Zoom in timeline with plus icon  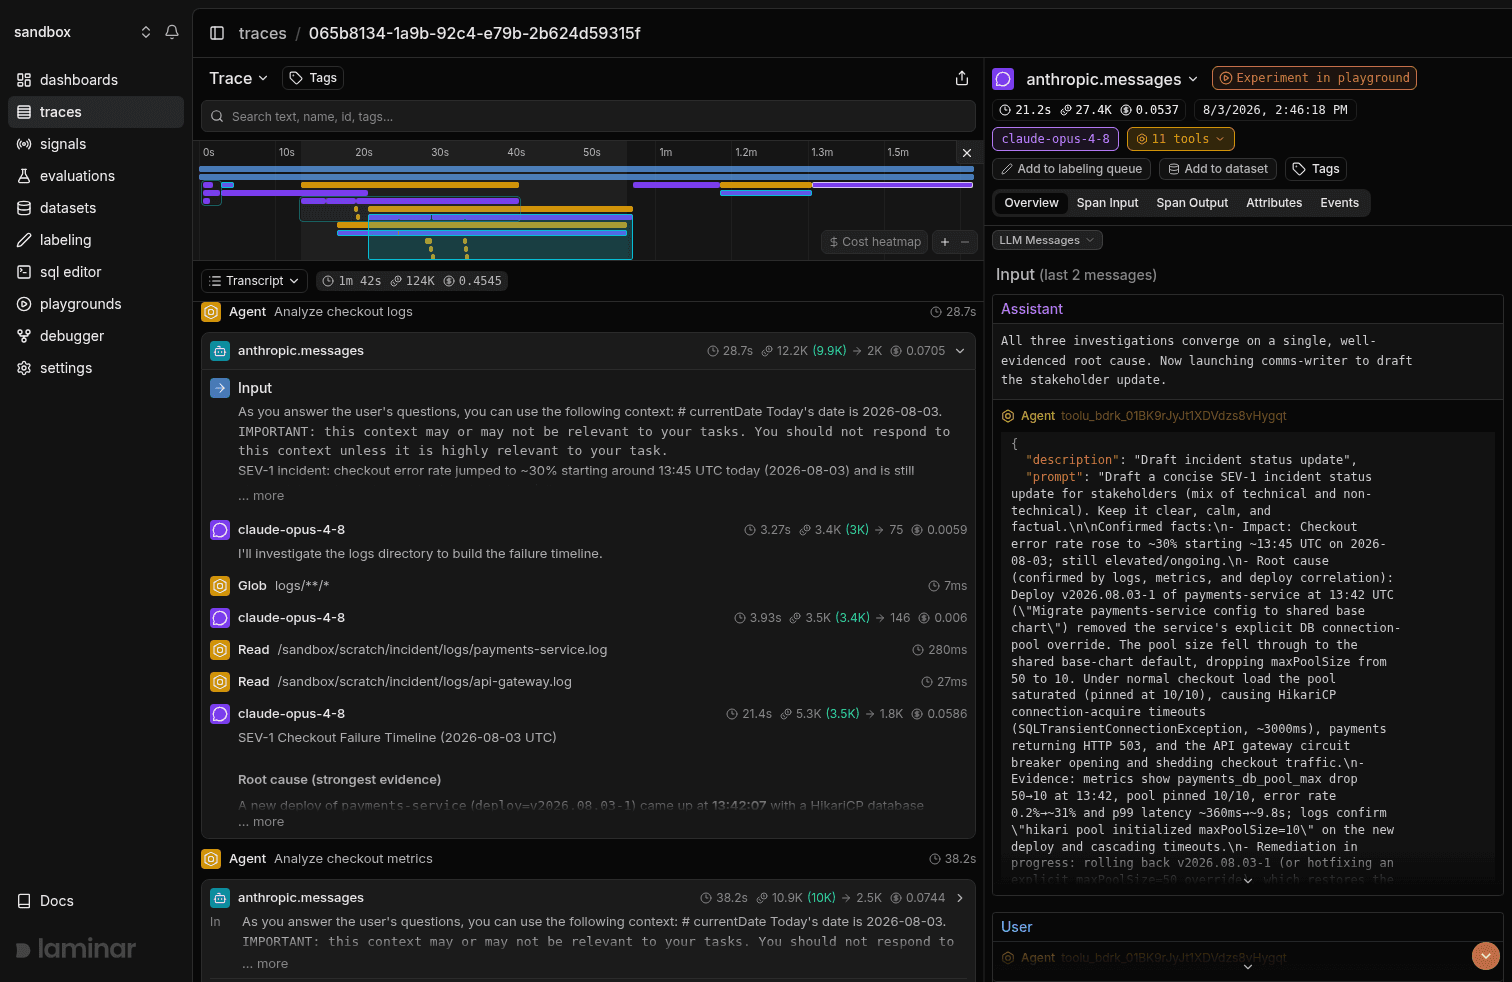pos(945,242)
